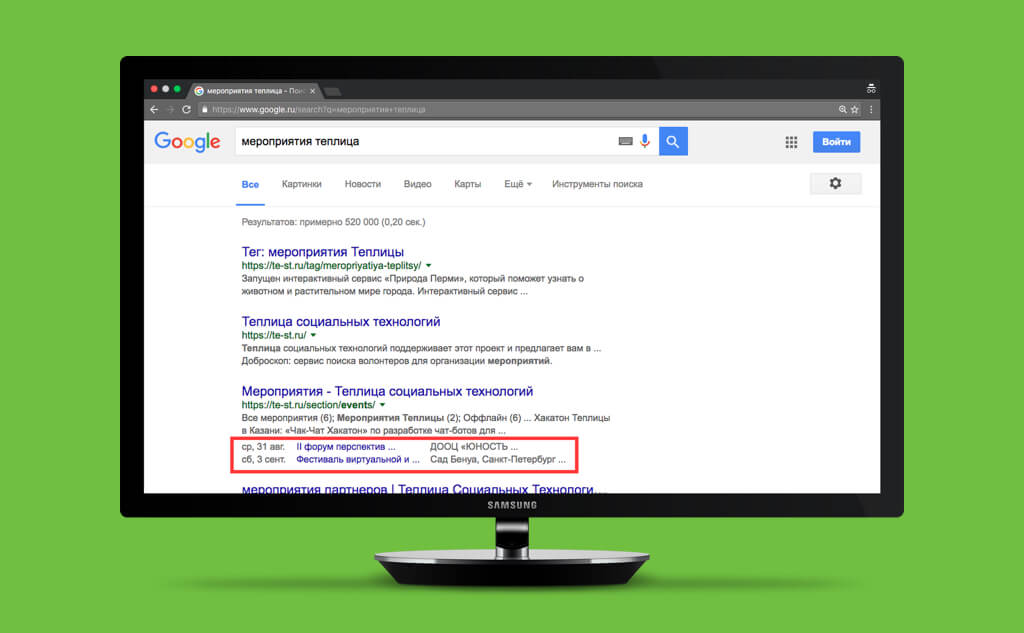Open result Тег: мероприятия Теплицы
The height and width of the screenshot is (633, 1024).
click(x=323, y=252)
